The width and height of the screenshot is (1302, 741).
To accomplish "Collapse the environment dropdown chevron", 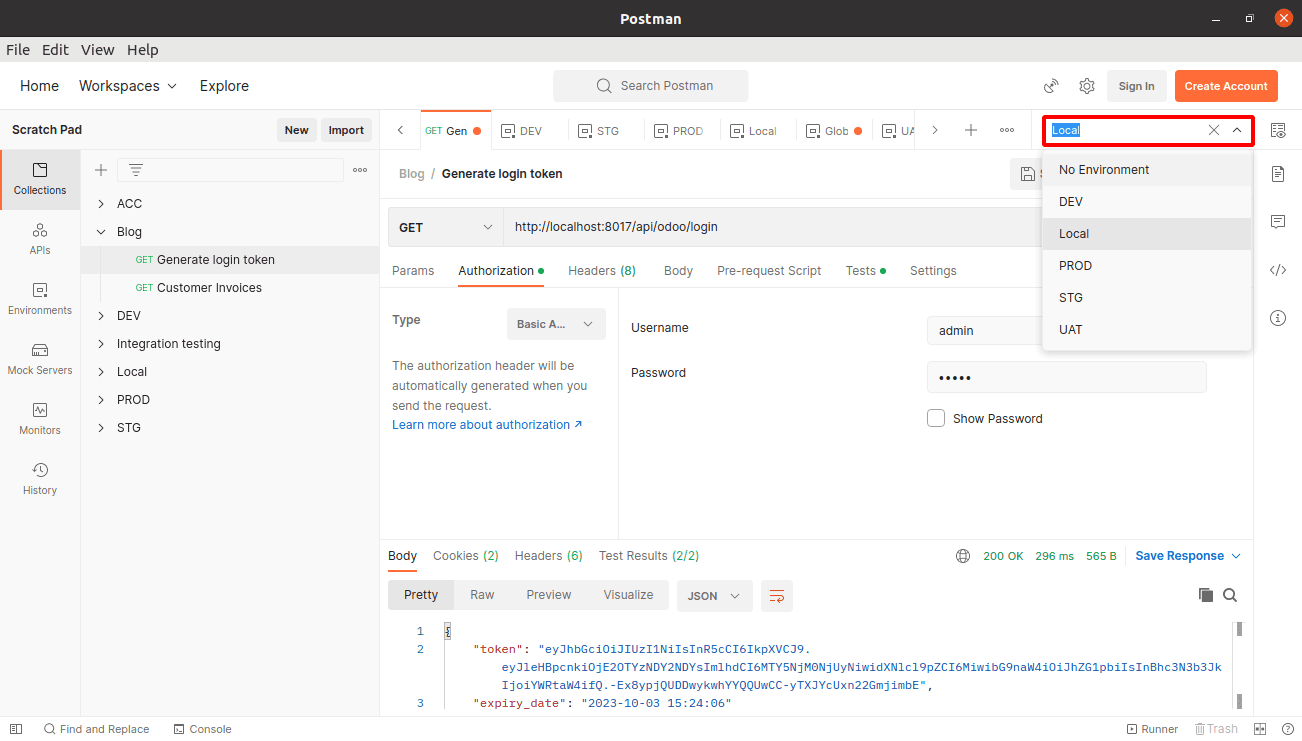I will tap(1237, 130).
